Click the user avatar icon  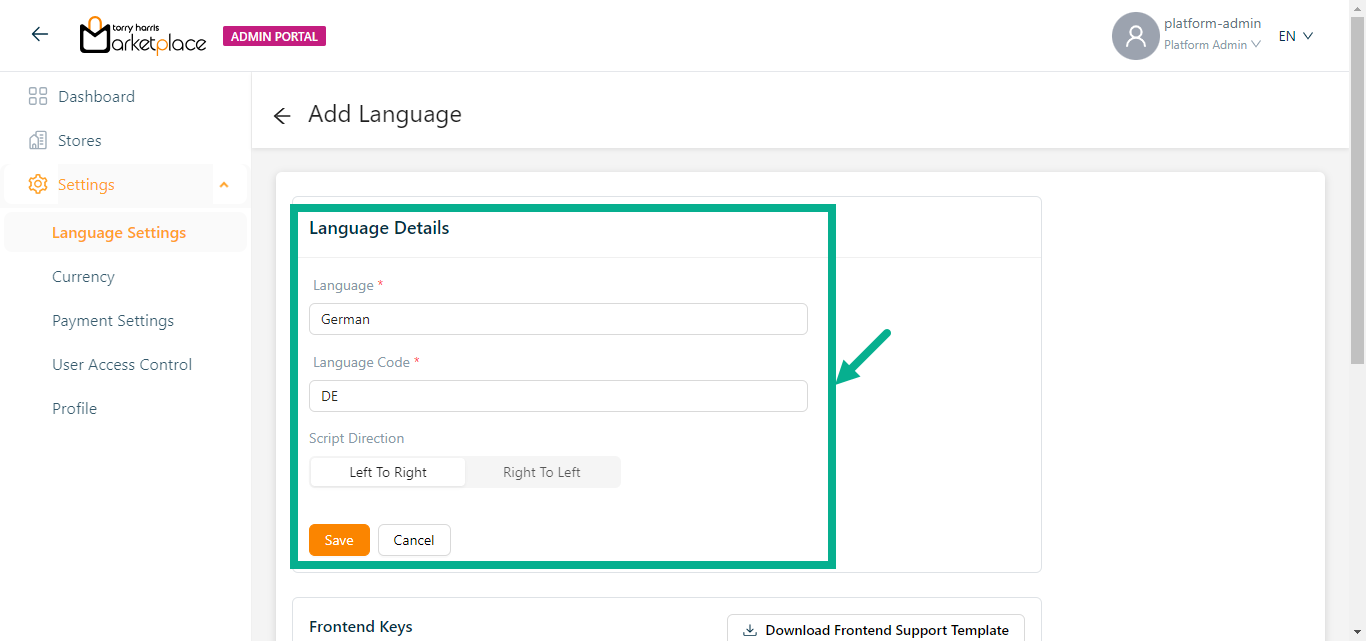[1135, 36]
